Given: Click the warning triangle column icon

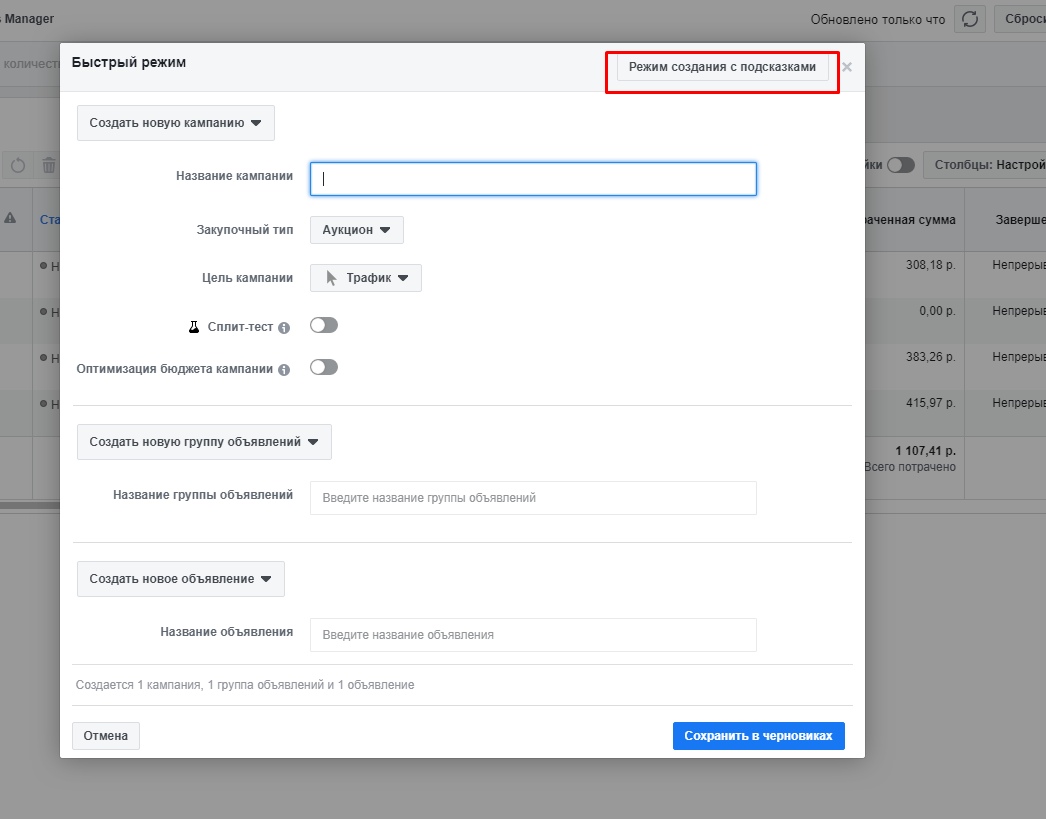Looking at the screenshot, I should pos(10,218).
